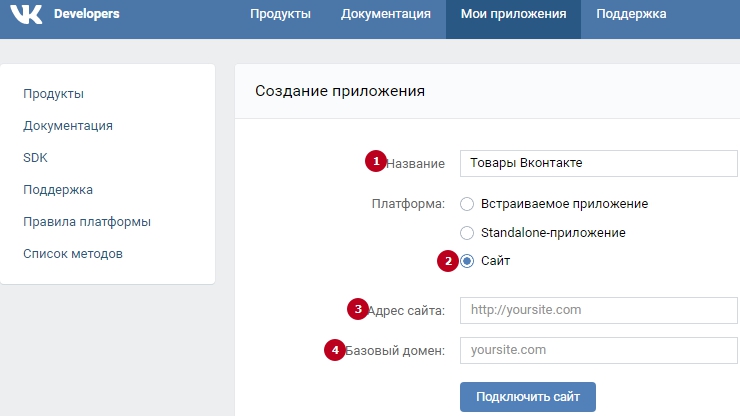Screen dimensions: 740x416
Task: Open Поддержка in the top navigation
Action: [x=631, y=14]
